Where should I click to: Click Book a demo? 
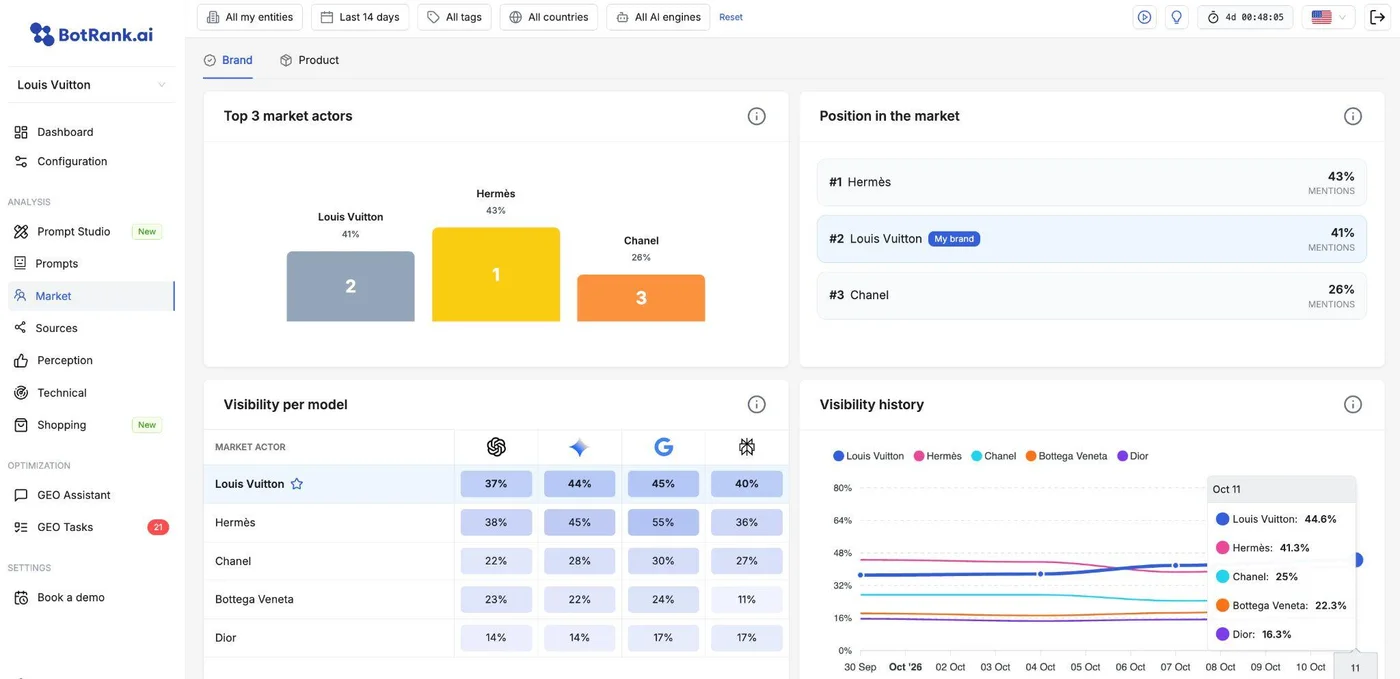coord(70,597)
